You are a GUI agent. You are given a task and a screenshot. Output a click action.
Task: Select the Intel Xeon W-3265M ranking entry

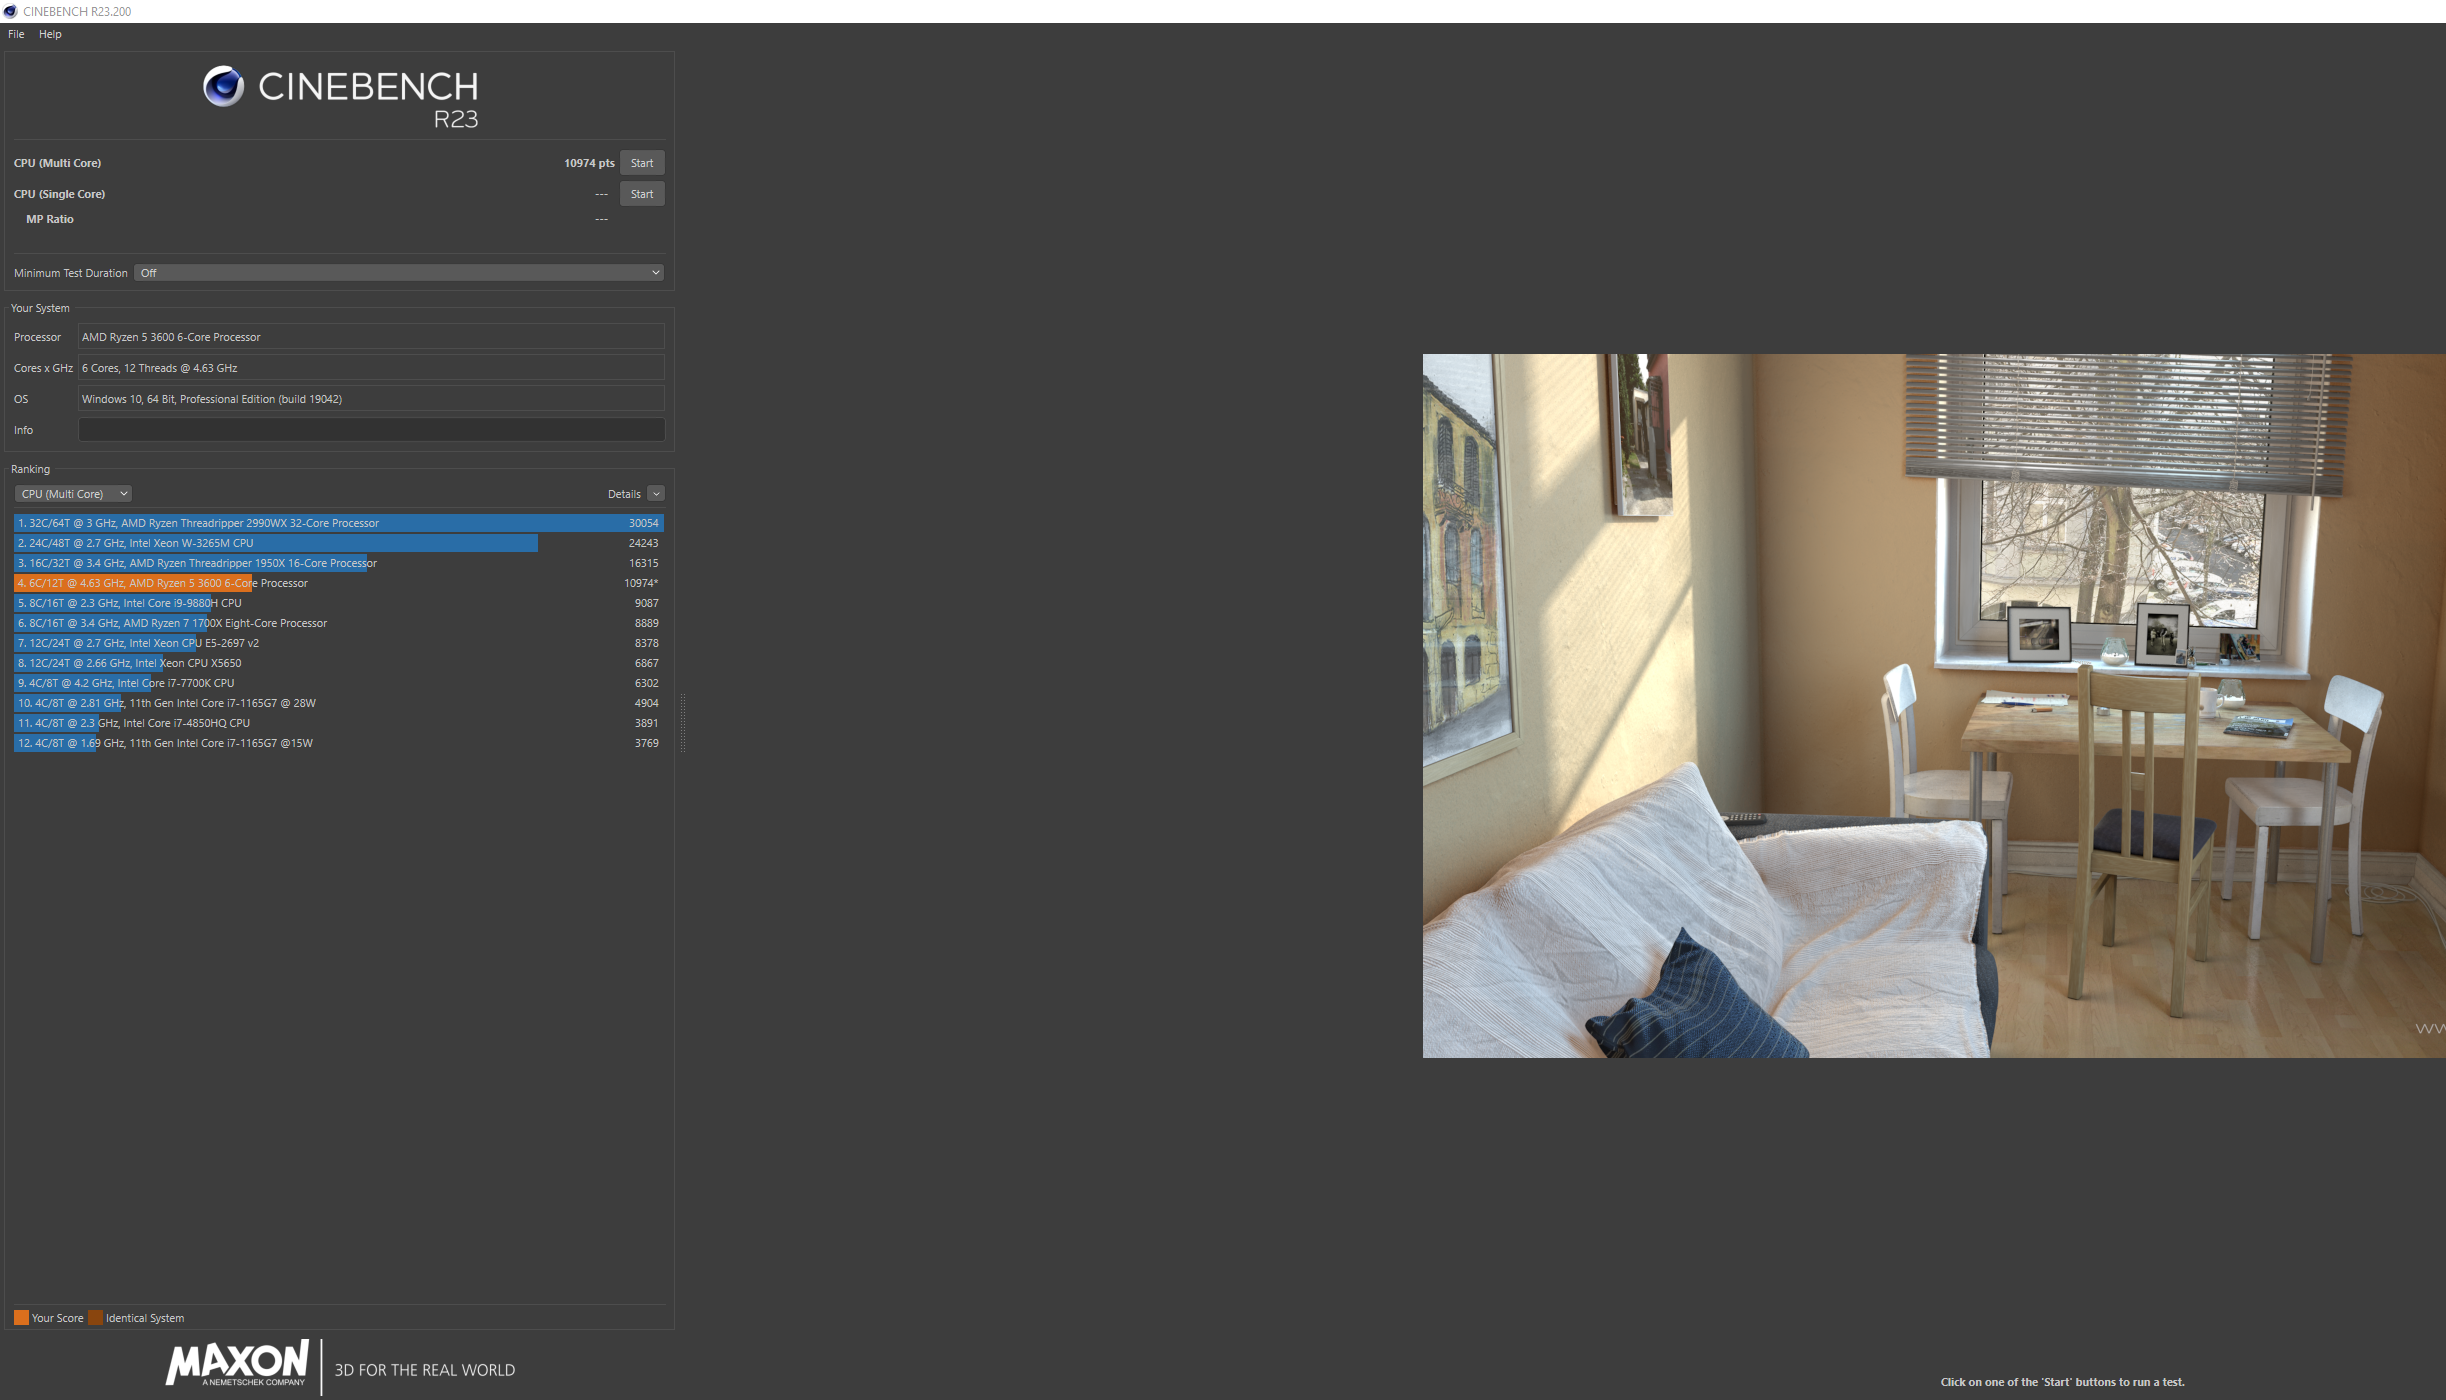coord(338,543)
